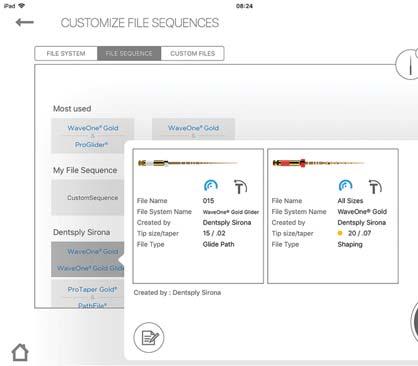This screenshot has width=418, height=366.
Task: Tap the torque icon for All Sizes file
Action: (375, 186)
